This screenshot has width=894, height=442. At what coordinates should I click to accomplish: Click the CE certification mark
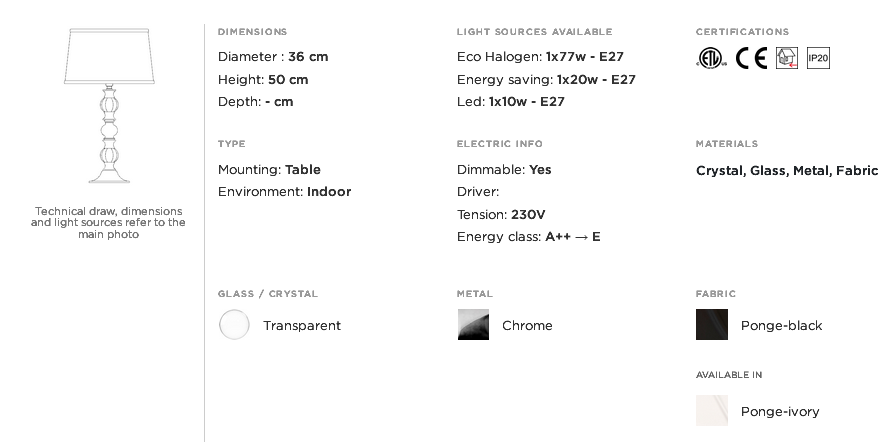[751, 58]
